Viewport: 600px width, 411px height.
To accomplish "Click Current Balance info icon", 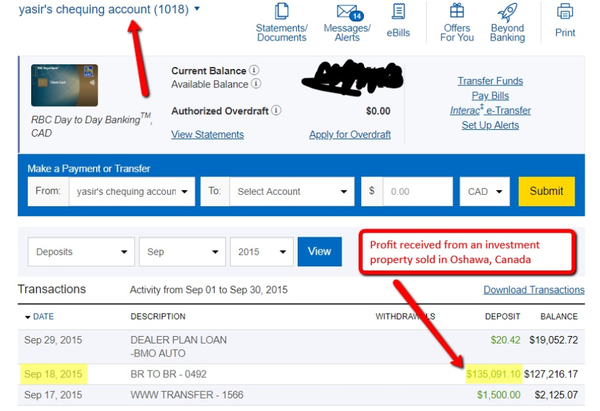I will click(x=254, y=70).
